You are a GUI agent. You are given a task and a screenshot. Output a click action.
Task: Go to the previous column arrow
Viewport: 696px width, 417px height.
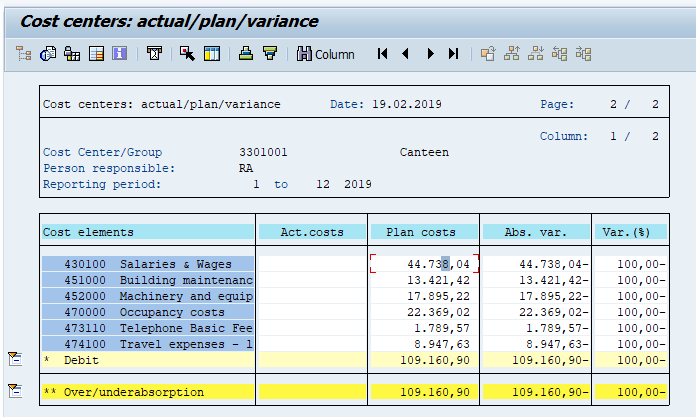point(406,54)
